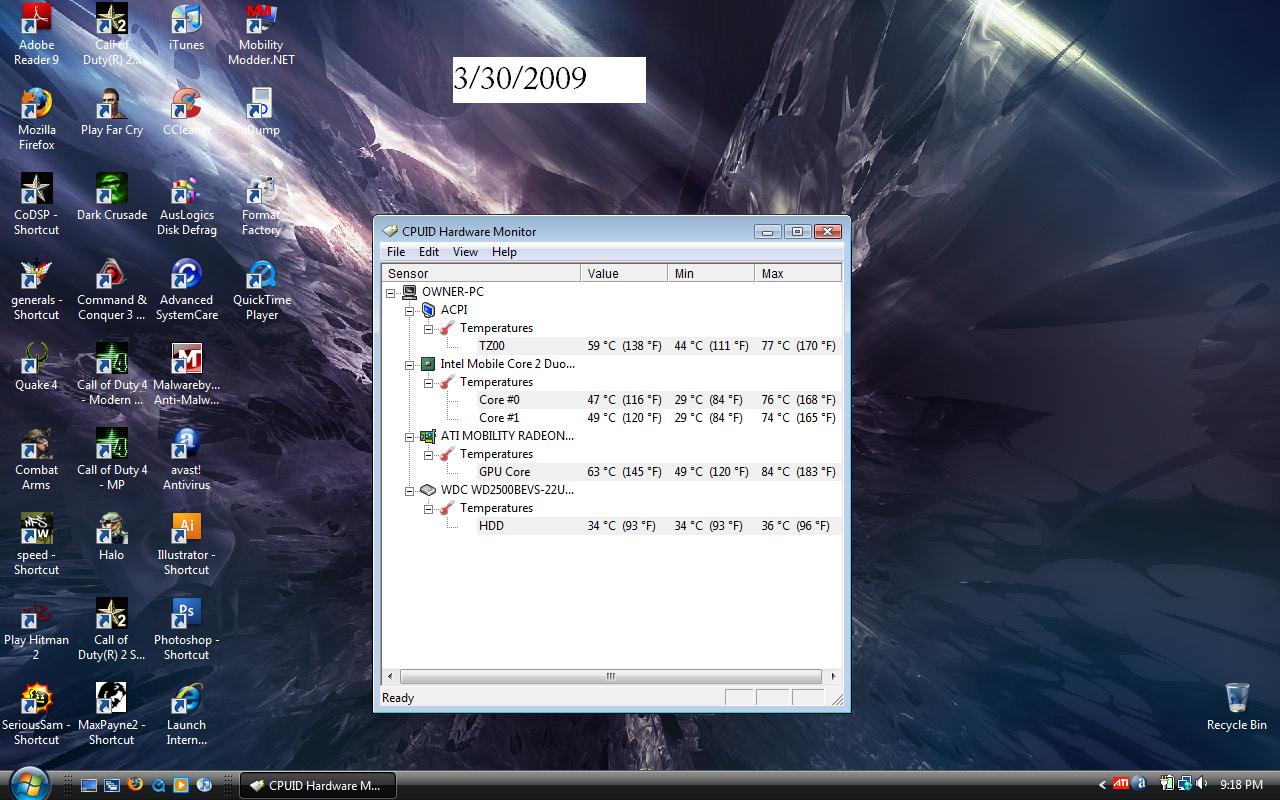This screenshot has height=800, width=1280.
Task: Collapse Temperatures under ATI Radeon
Action: click(429, 454)
